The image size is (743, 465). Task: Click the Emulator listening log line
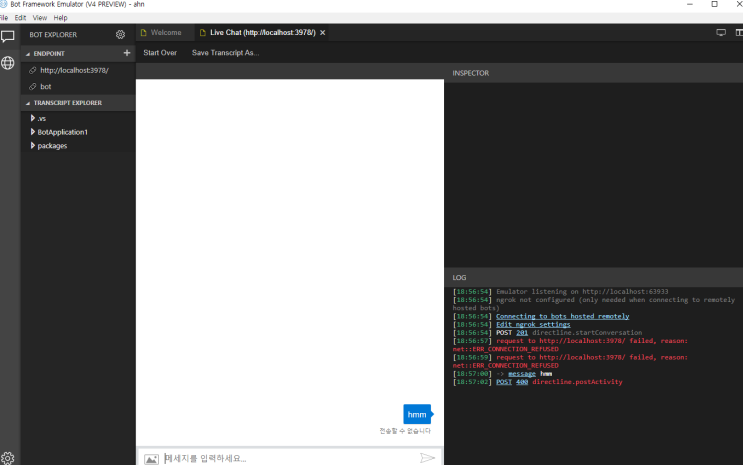point(561,292)
